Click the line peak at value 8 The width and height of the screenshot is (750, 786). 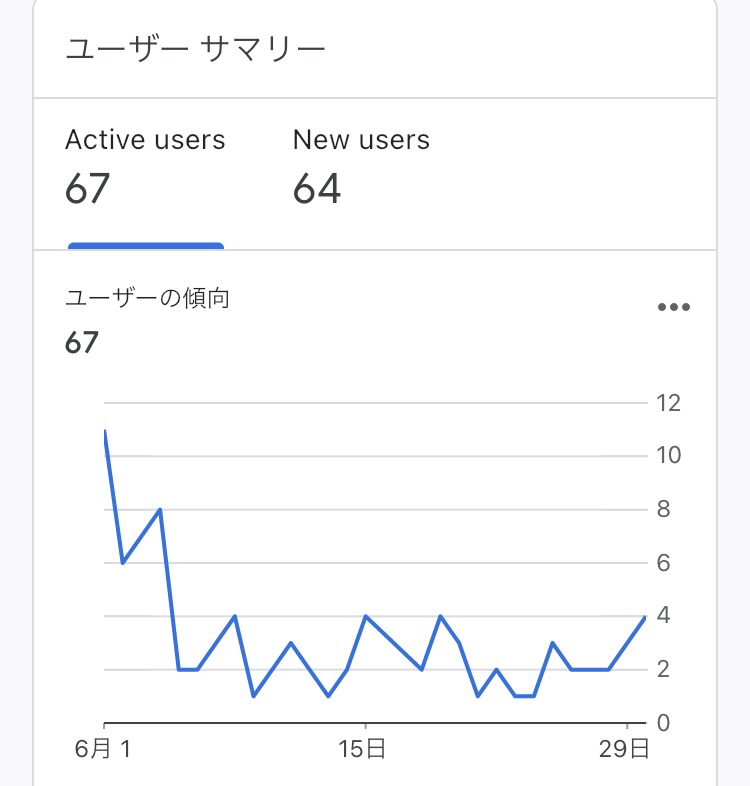point(160,510)
